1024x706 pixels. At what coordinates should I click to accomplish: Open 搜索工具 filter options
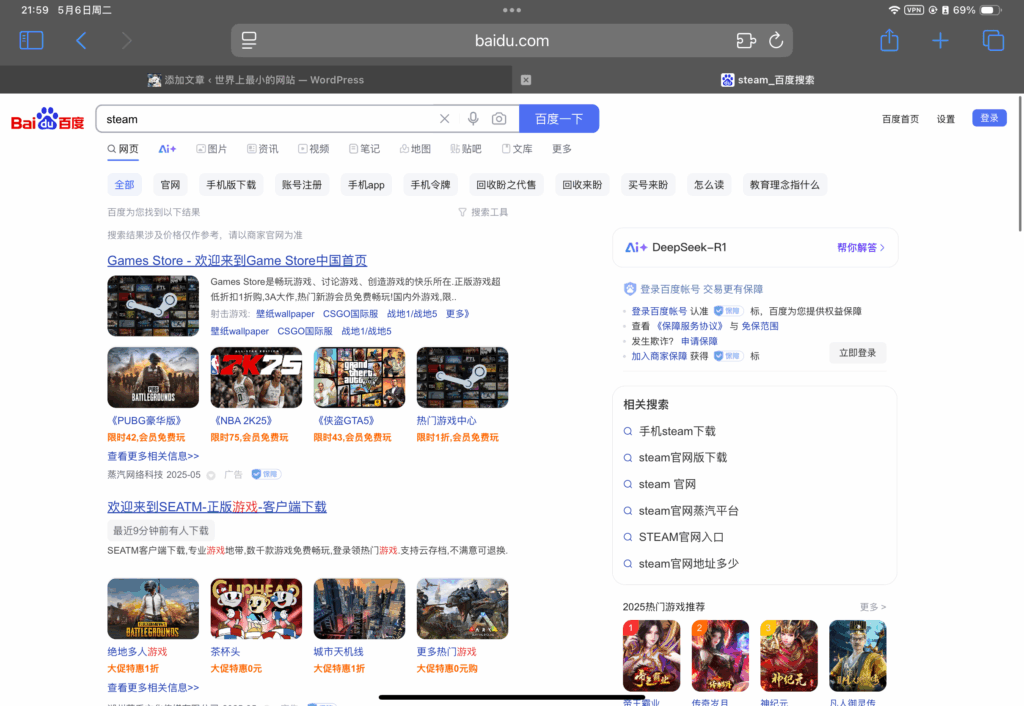click(483, 212)
